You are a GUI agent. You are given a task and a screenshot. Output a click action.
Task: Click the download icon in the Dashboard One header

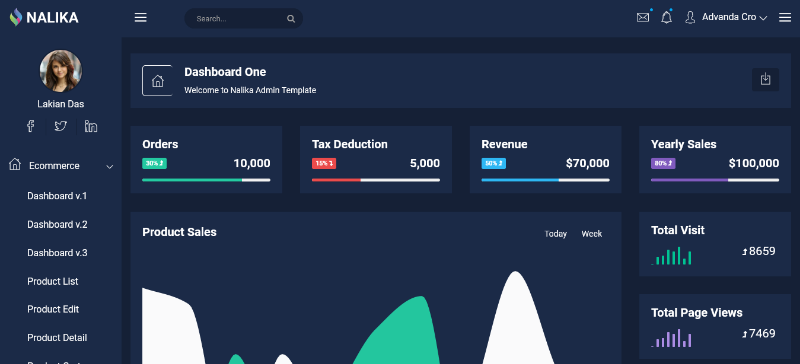(x=765, y=80)
